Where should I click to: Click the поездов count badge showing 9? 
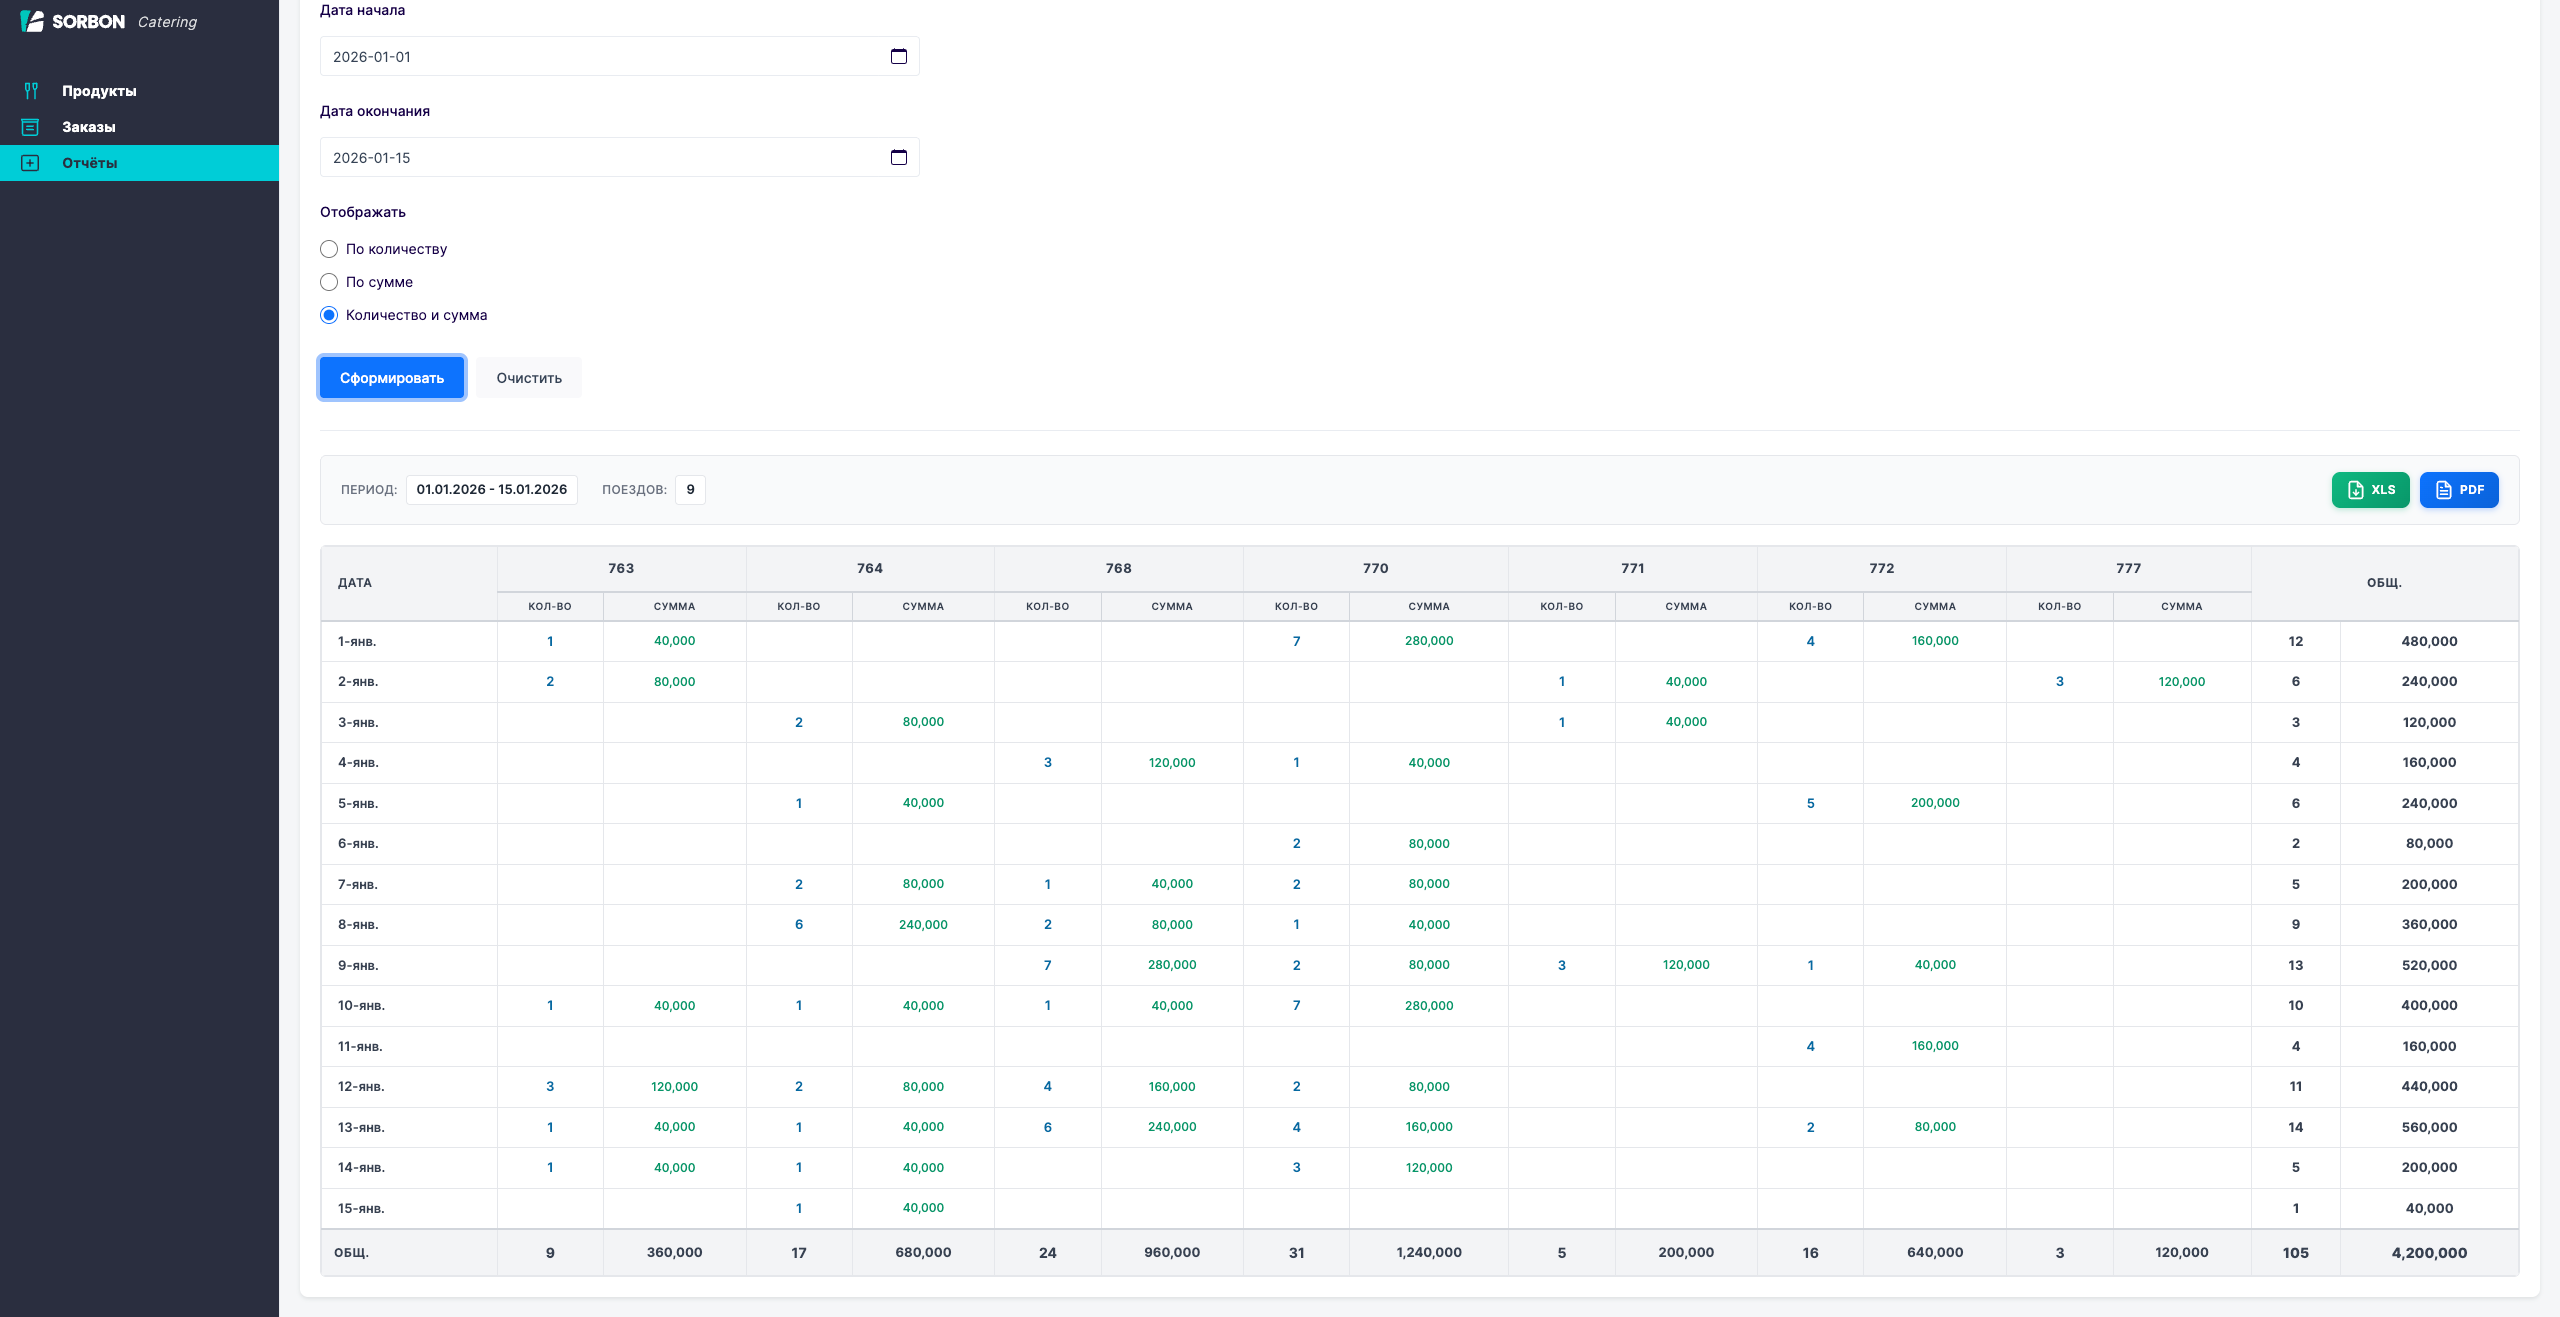pos(690,490)
